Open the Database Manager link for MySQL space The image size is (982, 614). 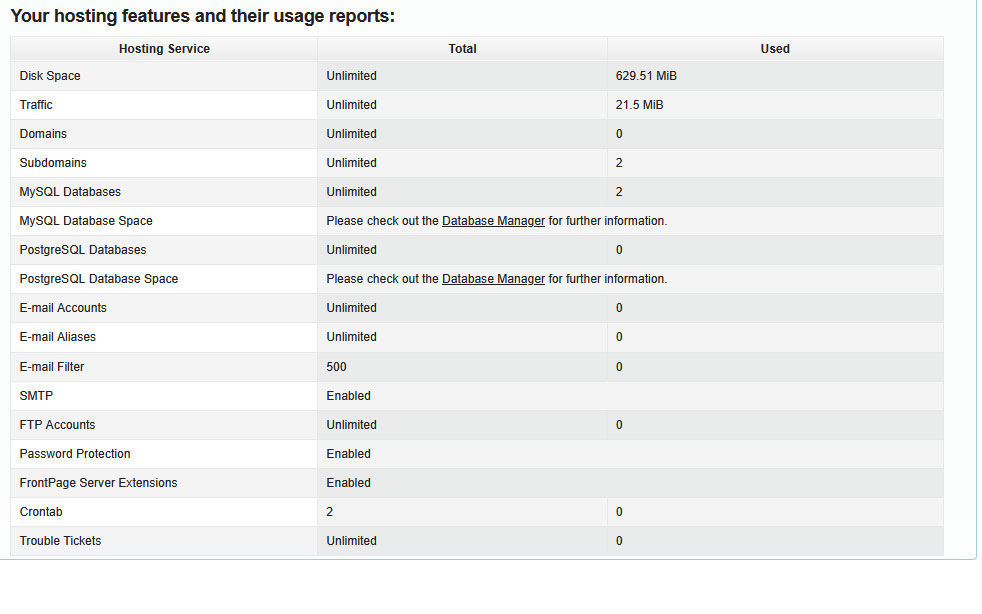(x=492, y=220)
